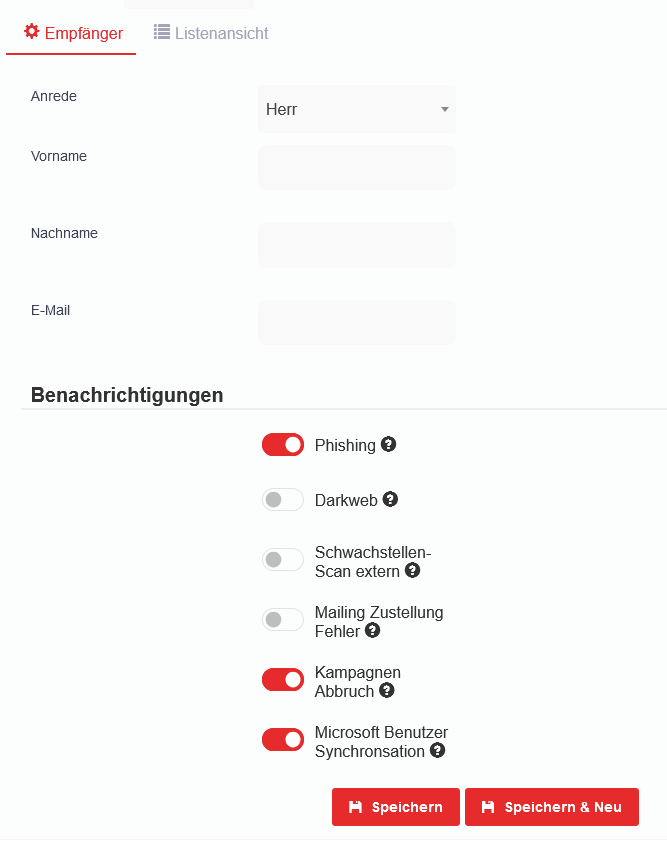Enable the Darkweb notification toggle
Viewport: 667px width, 841px height.
coord(283,500)
